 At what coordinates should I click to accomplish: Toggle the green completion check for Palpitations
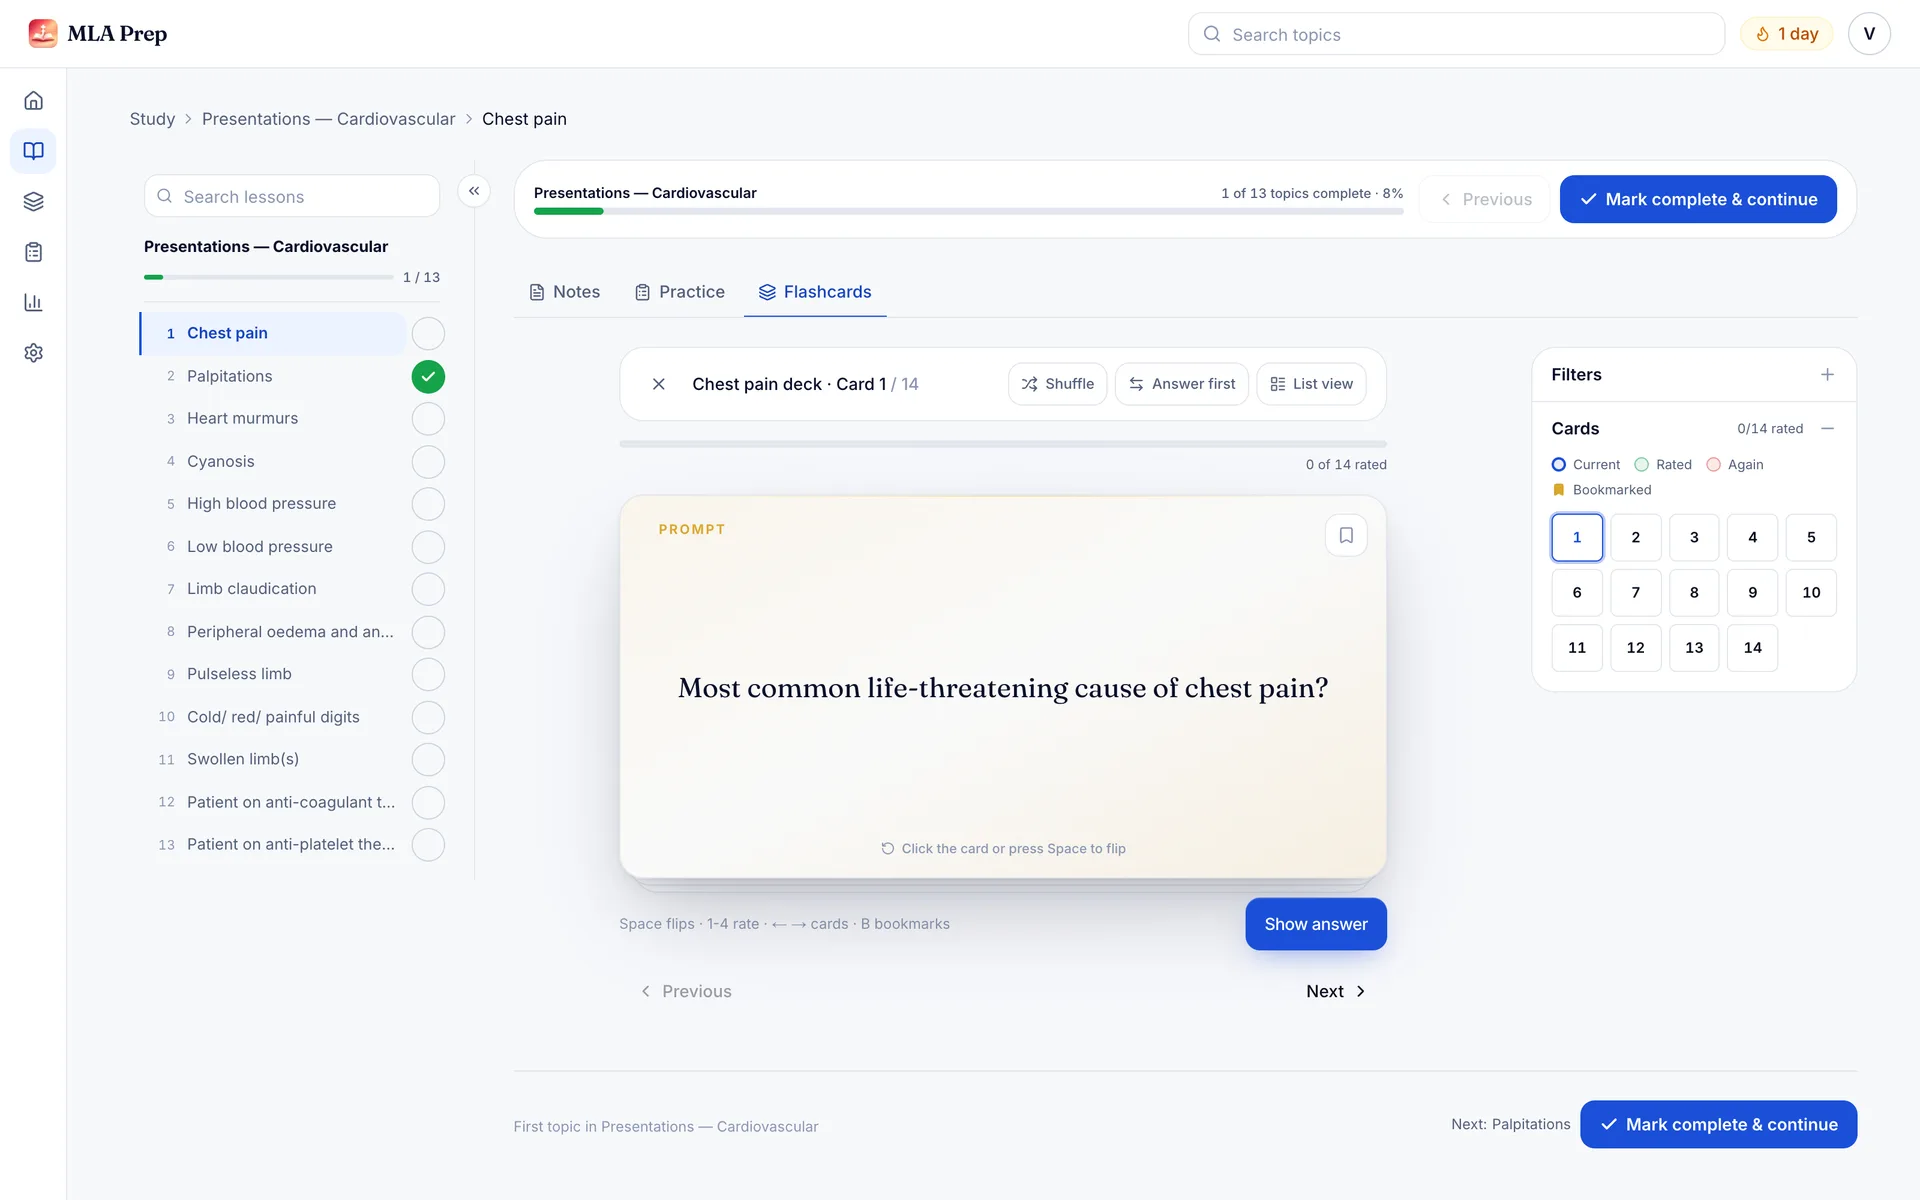[428, 377]
